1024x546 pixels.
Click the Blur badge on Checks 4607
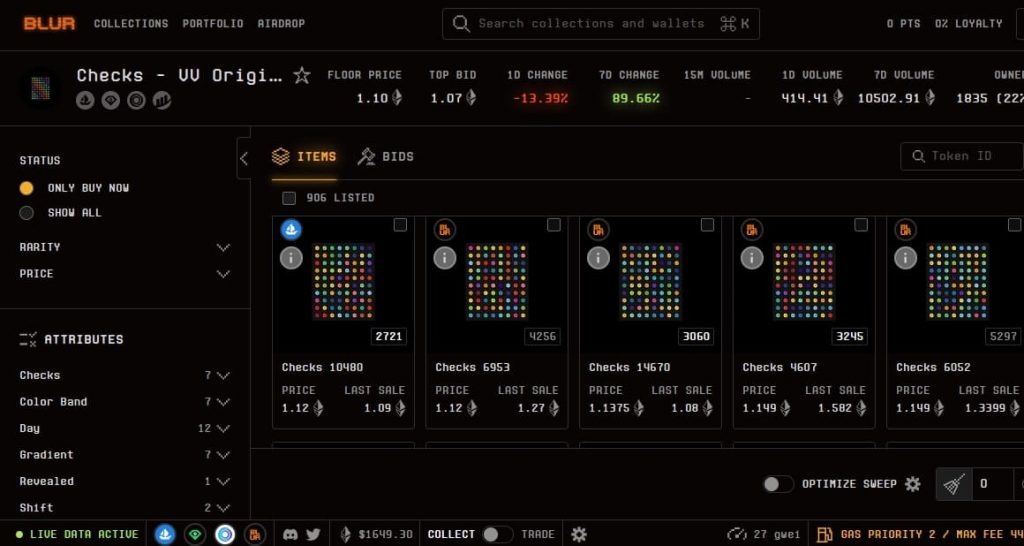click(752, 229)
